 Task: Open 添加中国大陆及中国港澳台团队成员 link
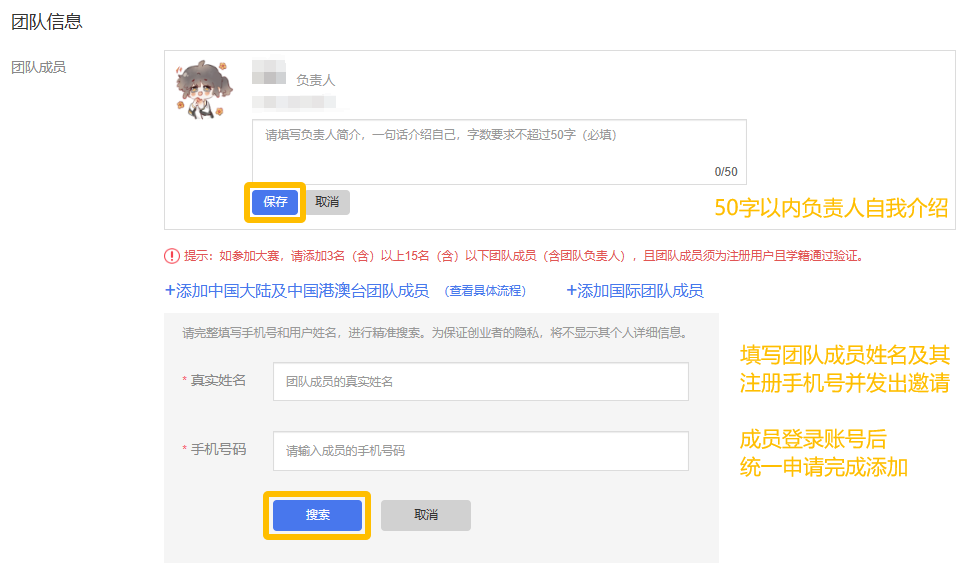click(x=296, y=291)
